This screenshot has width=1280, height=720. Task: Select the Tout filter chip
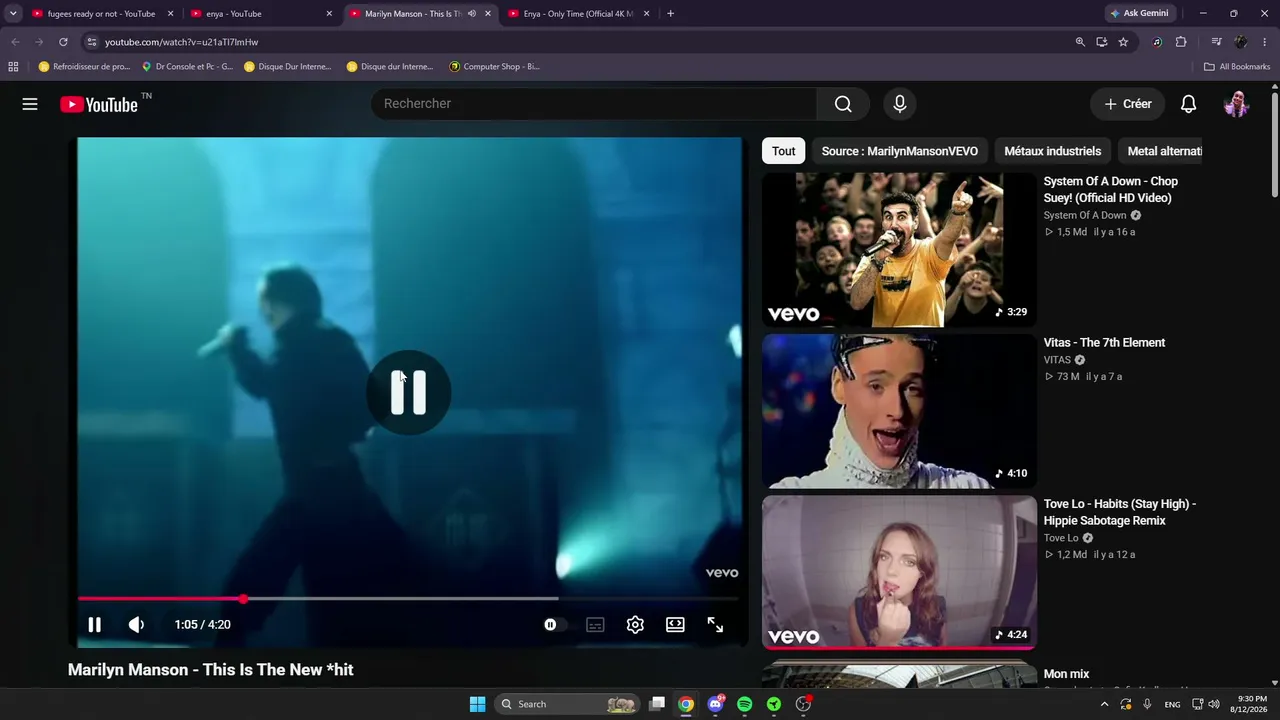click(x=784, y=151)
